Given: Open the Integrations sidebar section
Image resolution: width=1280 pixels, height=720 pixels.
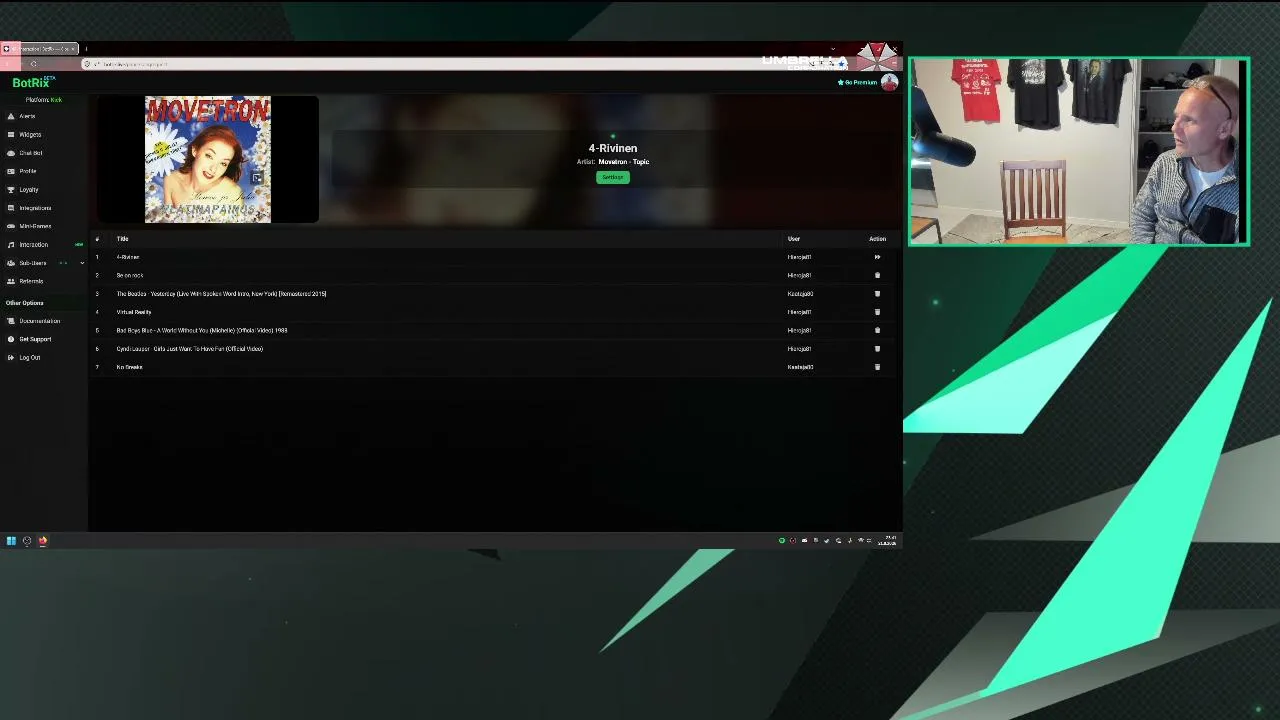Looking at the screenshot, I should (35, 208).
